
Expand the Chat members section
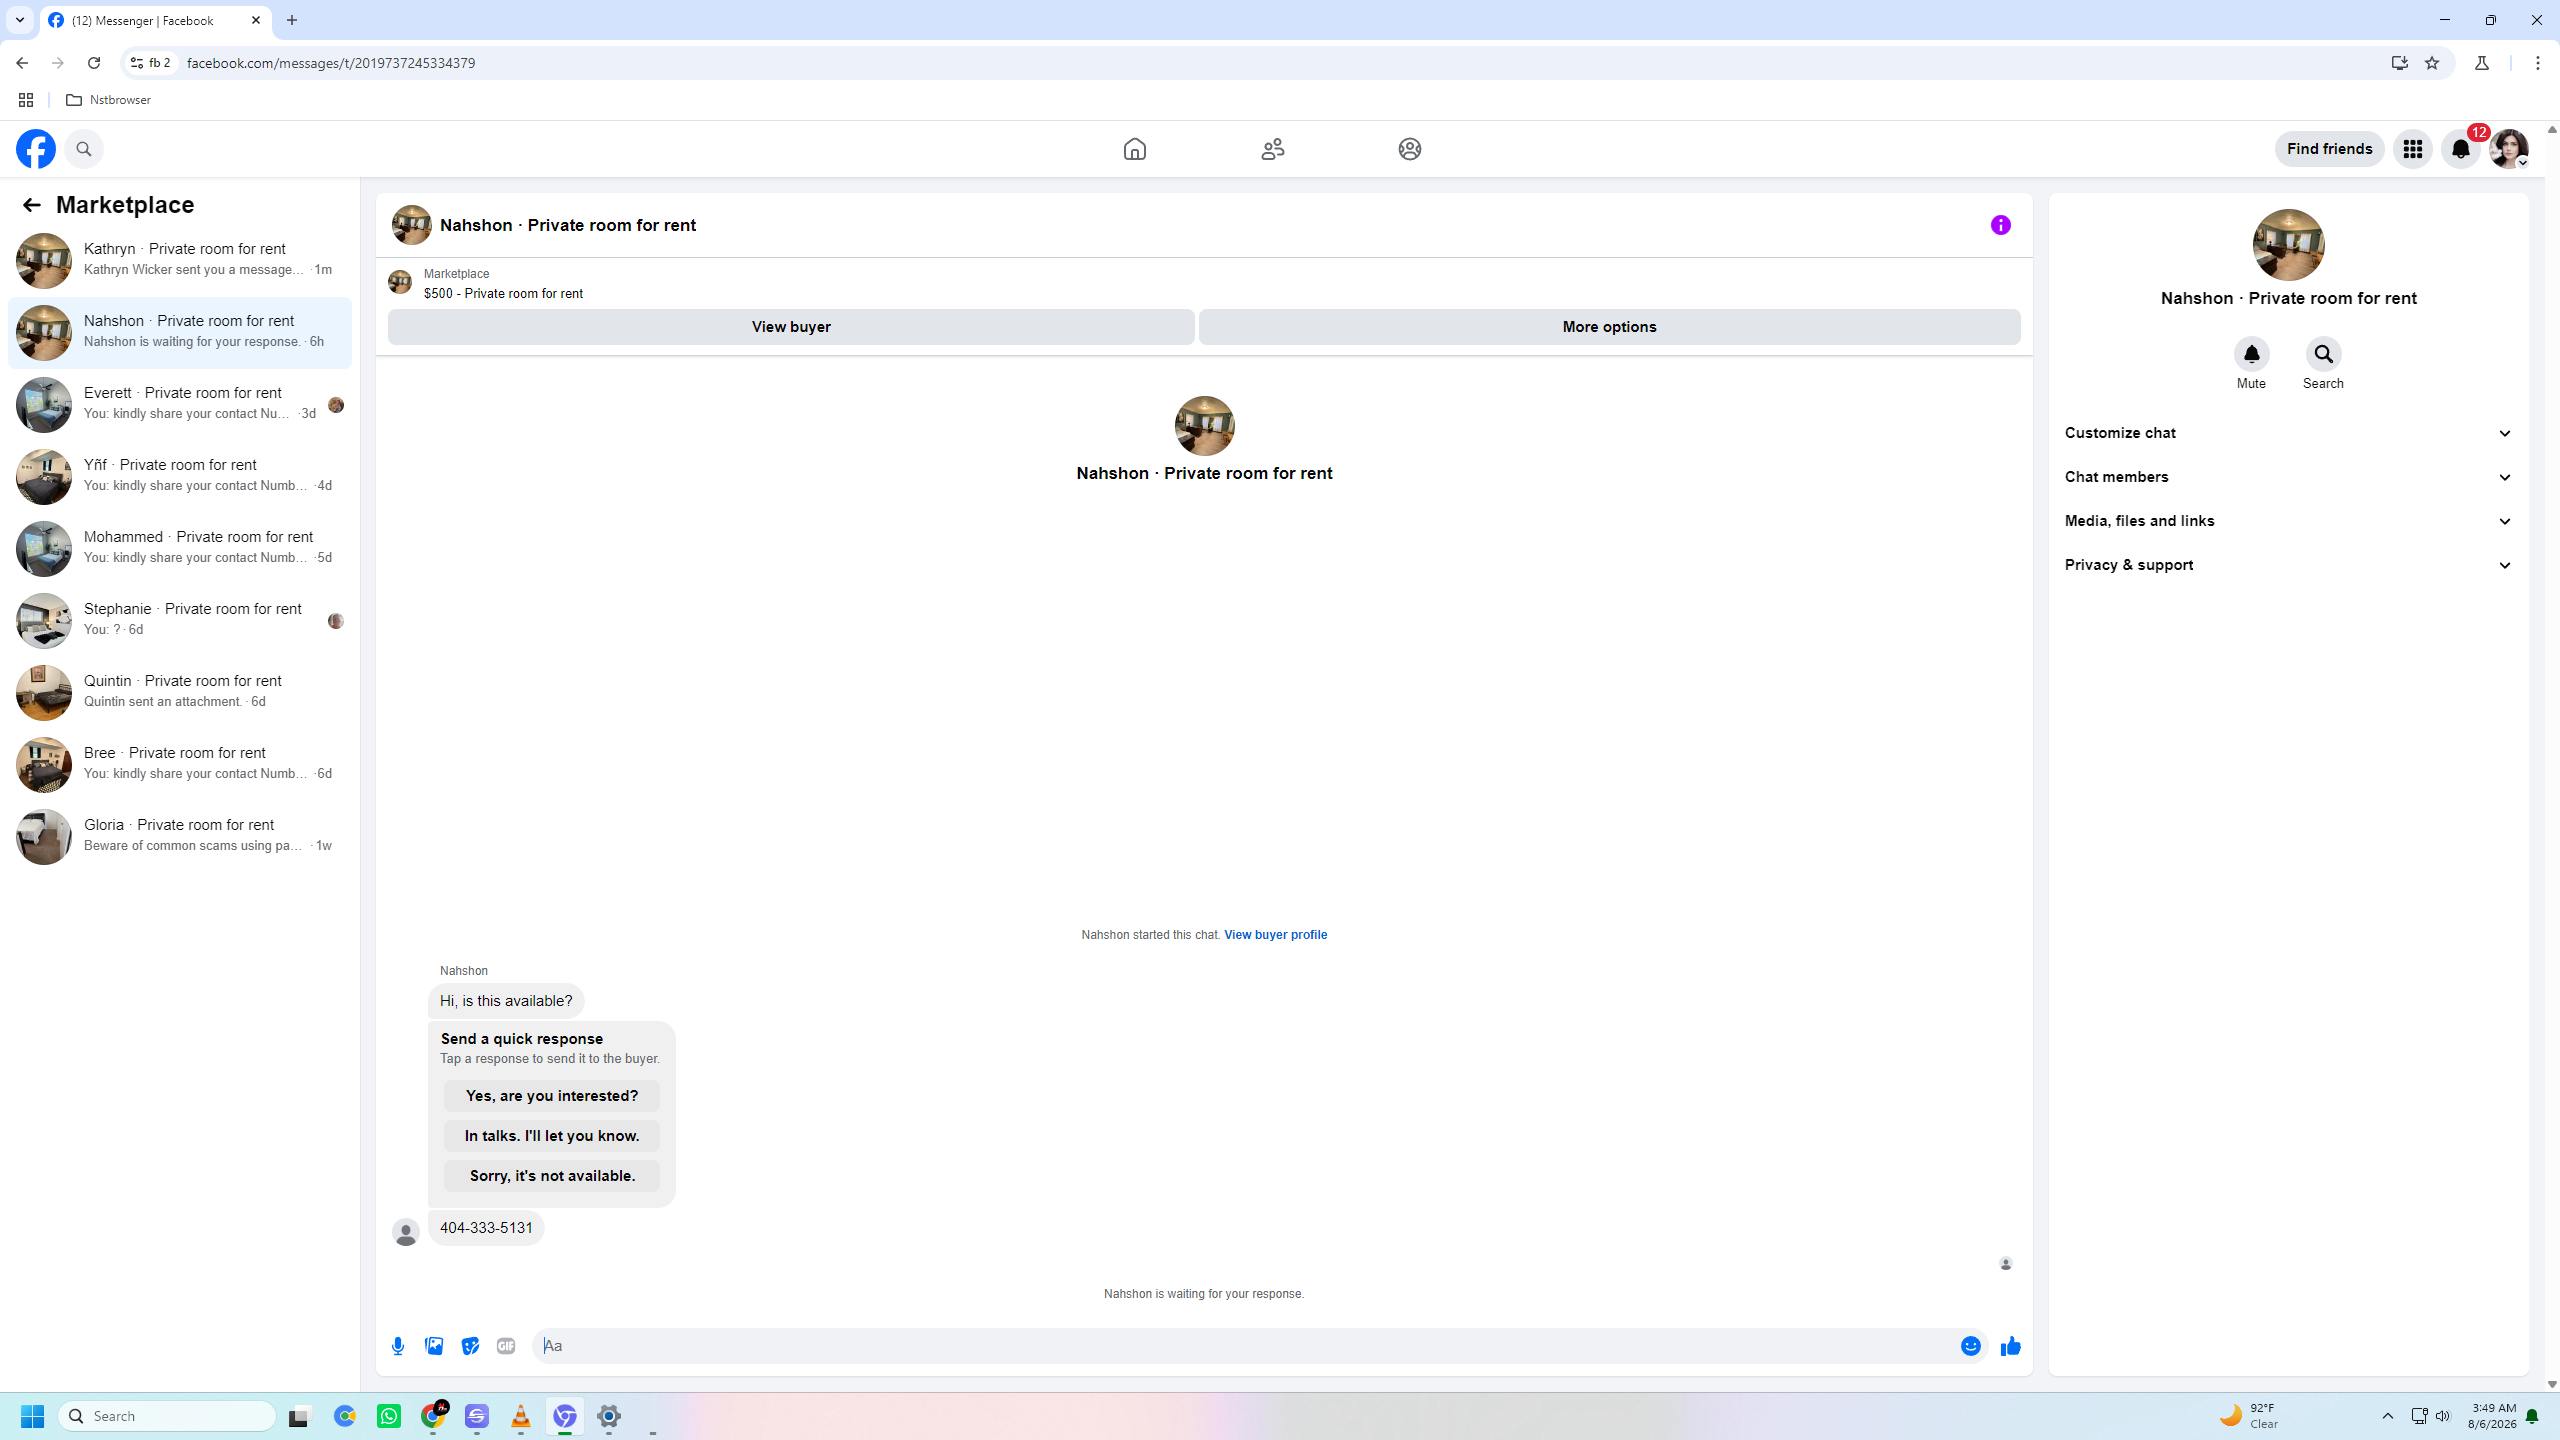click(2288, 477)
